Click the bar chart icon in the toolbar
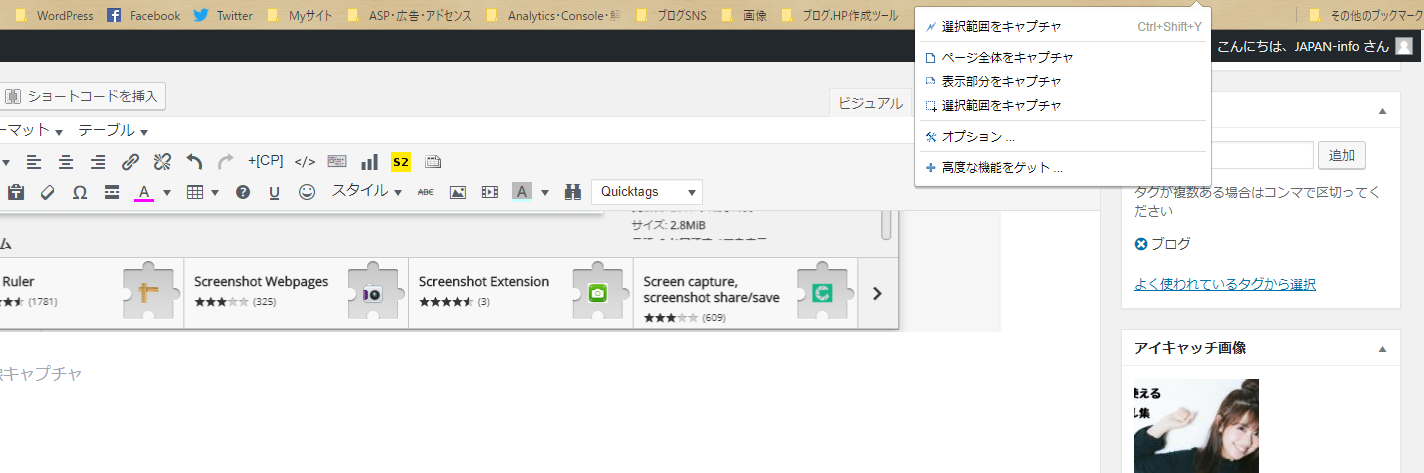Viewport: 1424px width, 473px height. click(369, 162)
